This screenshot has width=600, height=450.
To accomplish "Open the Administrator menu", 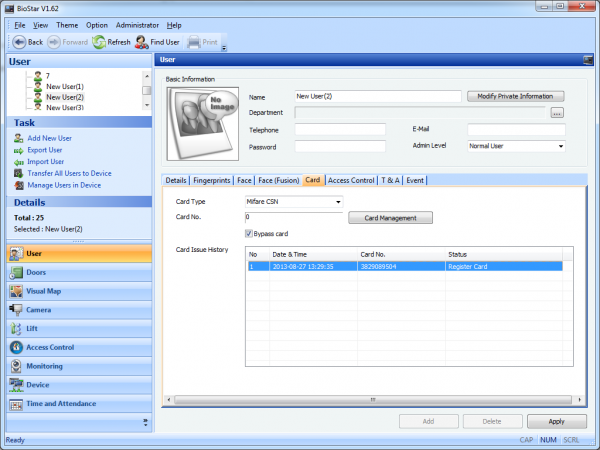I will pyautogui.click(x=137, y=24).
